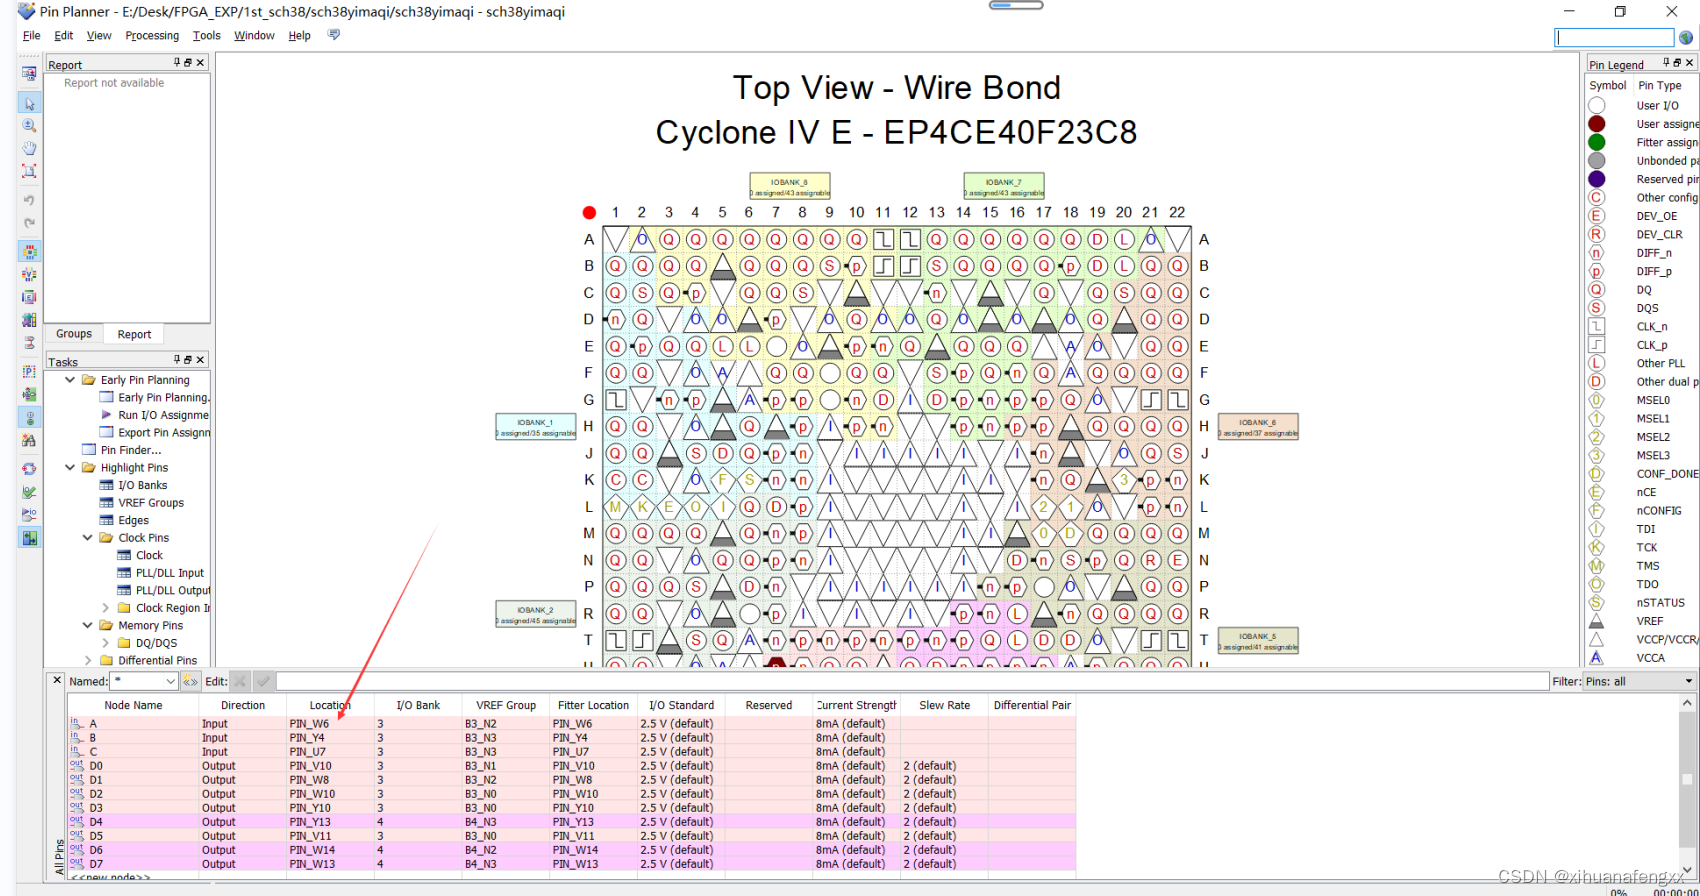Close the All Pins table panel

tap(57, 680)
